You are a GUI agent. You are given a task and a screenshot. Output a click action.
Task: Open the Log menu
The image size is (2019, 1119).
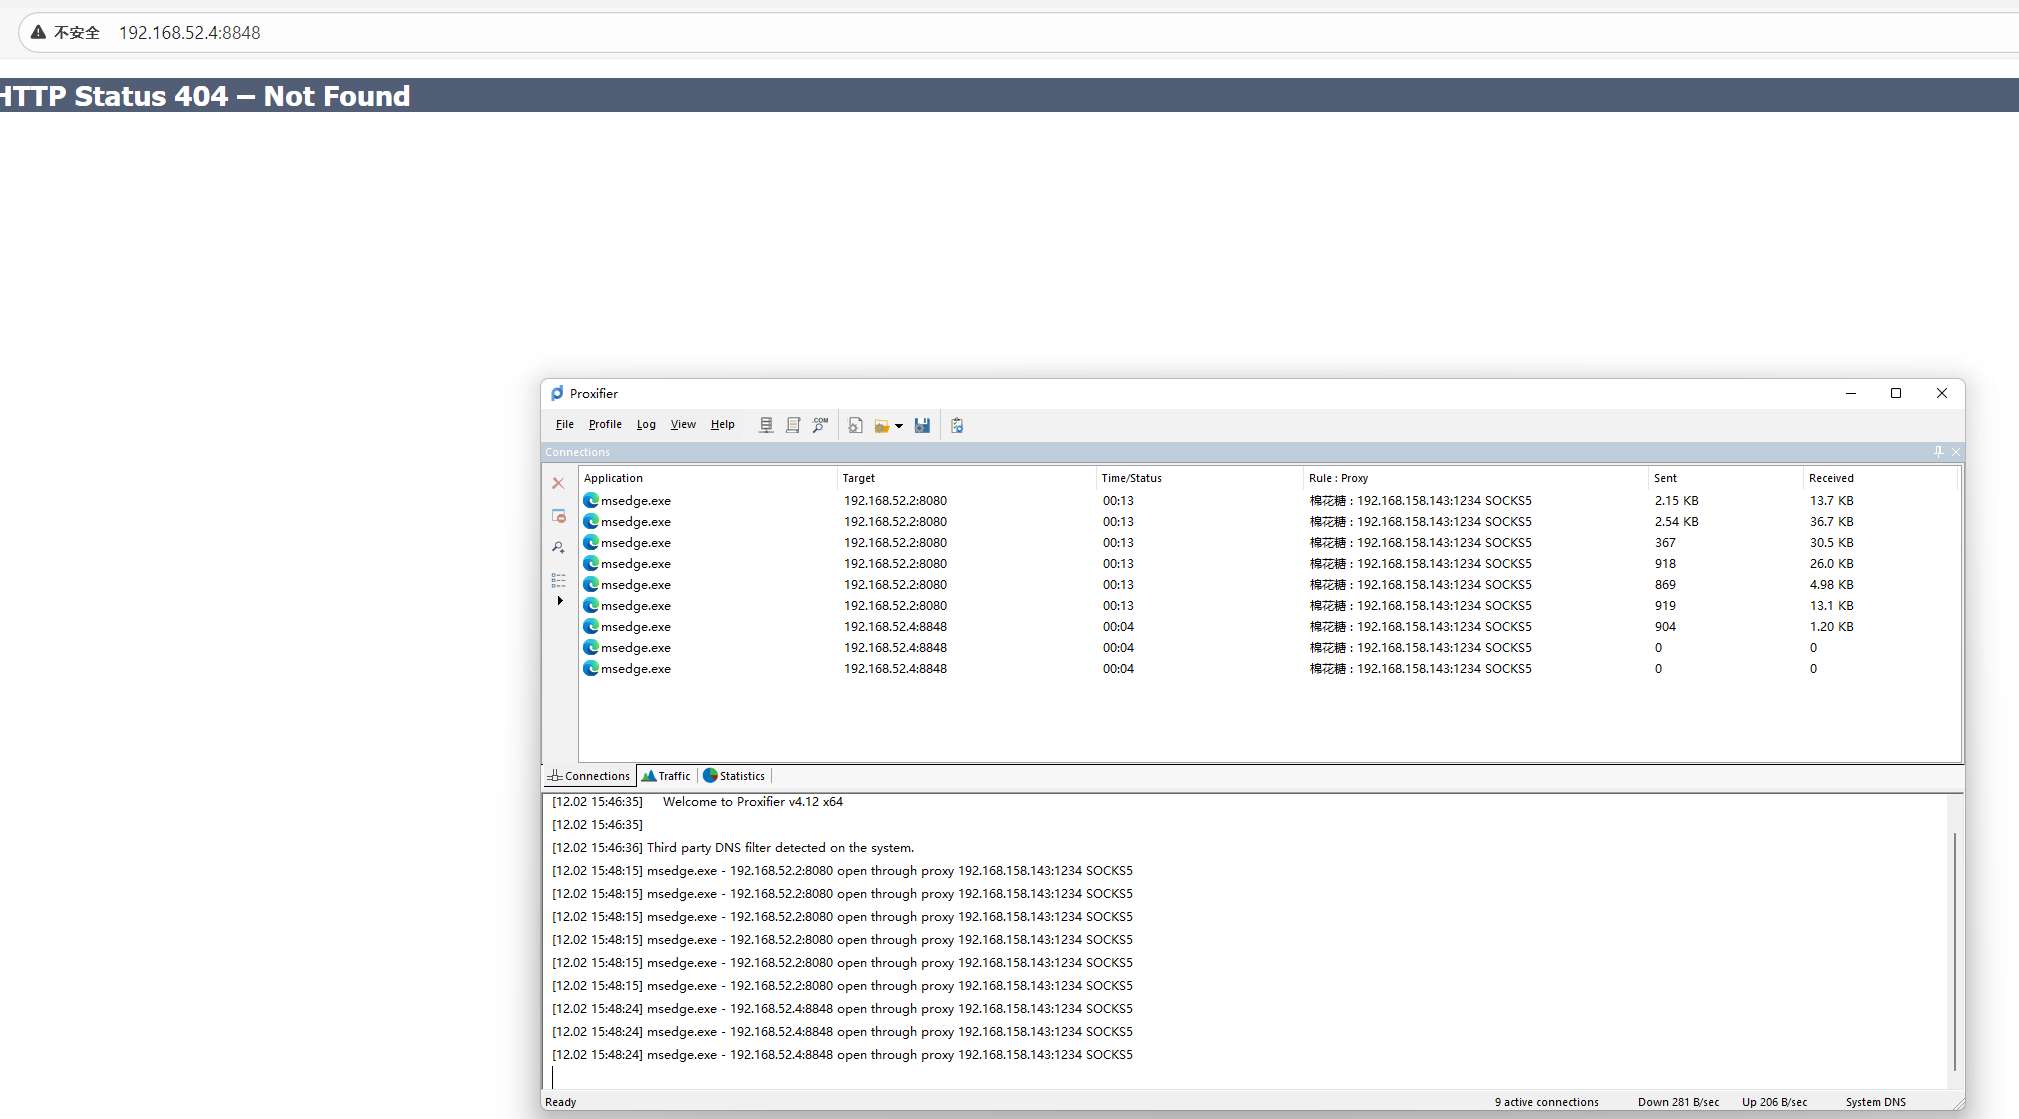pyautogui.click(x=646, y=424)
